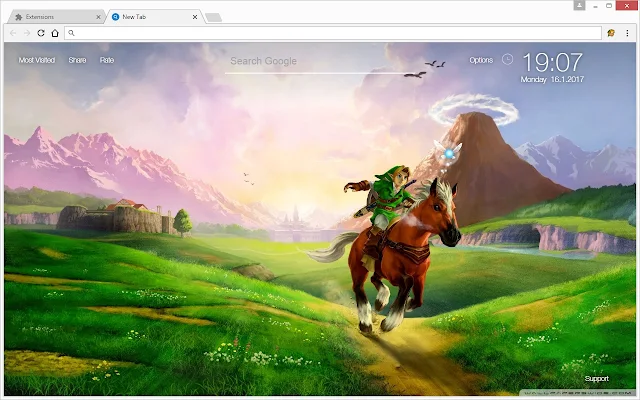Screen dimensions: 640x400
Task: Click the magnifier icon in address bar
Action: tap(71, 33)
